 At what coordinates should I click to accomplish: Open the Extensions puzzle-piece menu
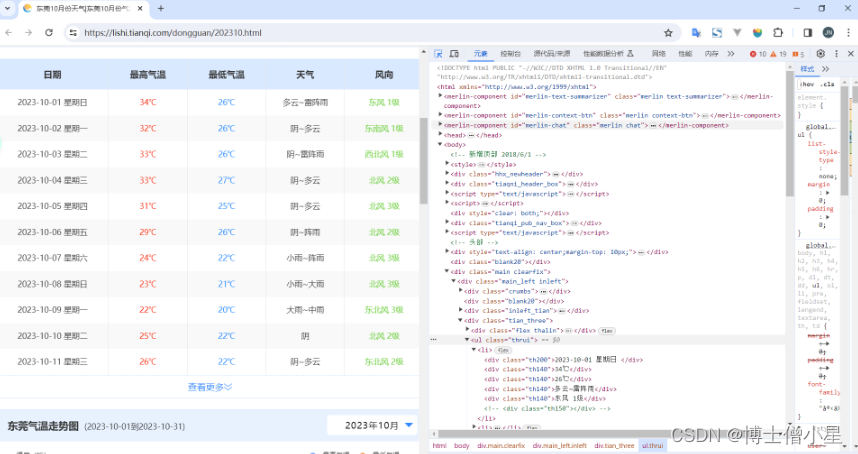click(778, 33)
